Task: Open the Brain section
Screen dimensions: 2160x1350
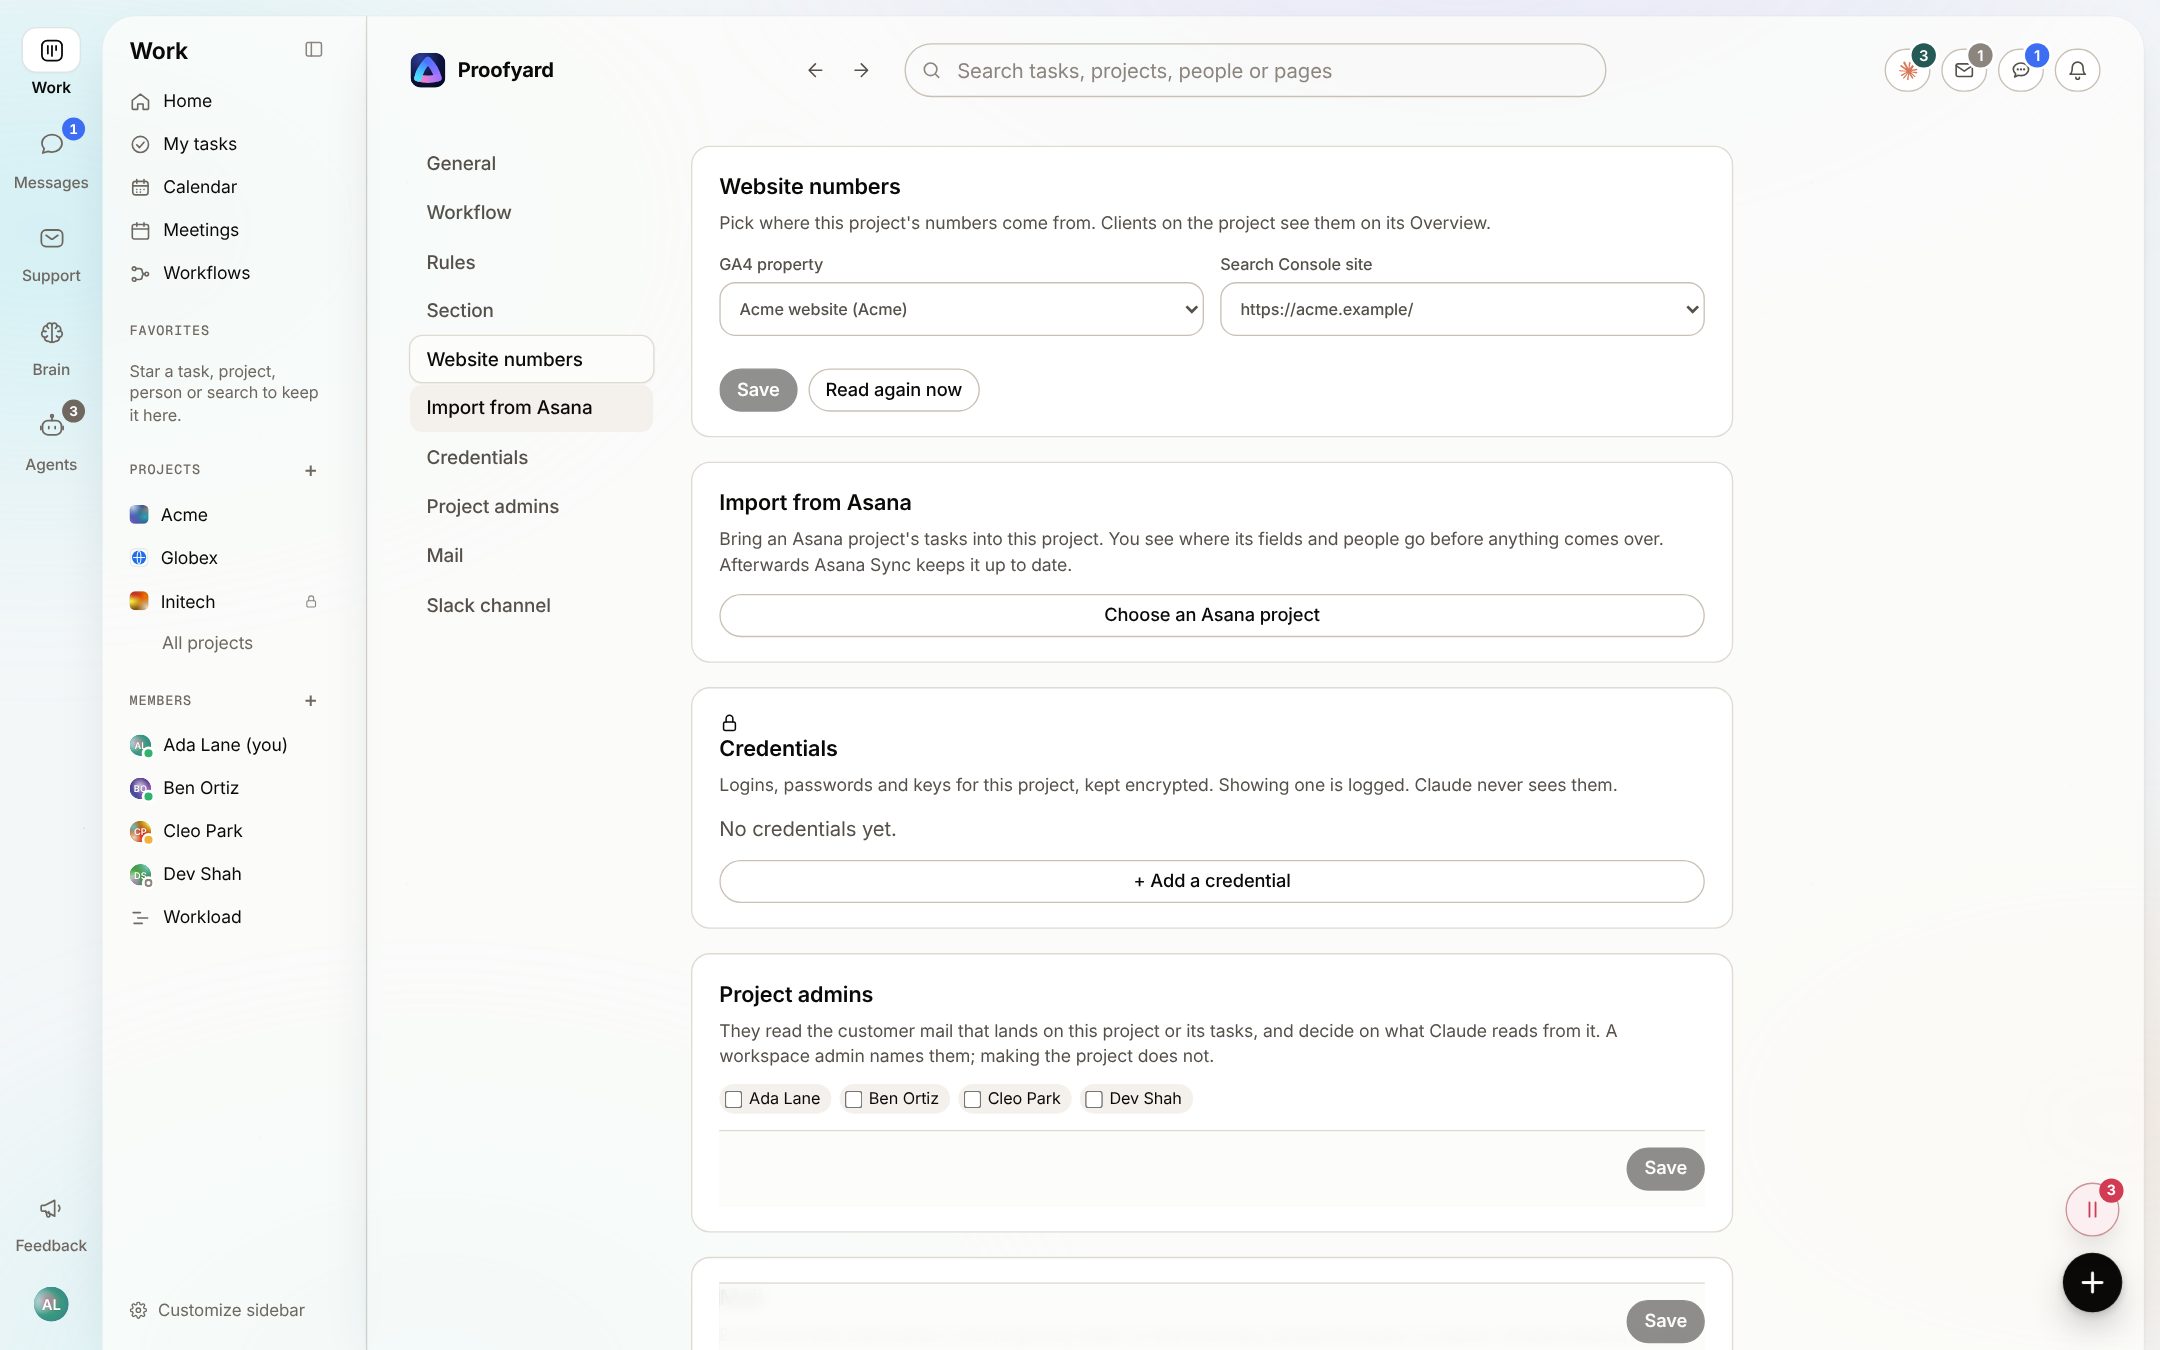Action: [x=51, y=348]
